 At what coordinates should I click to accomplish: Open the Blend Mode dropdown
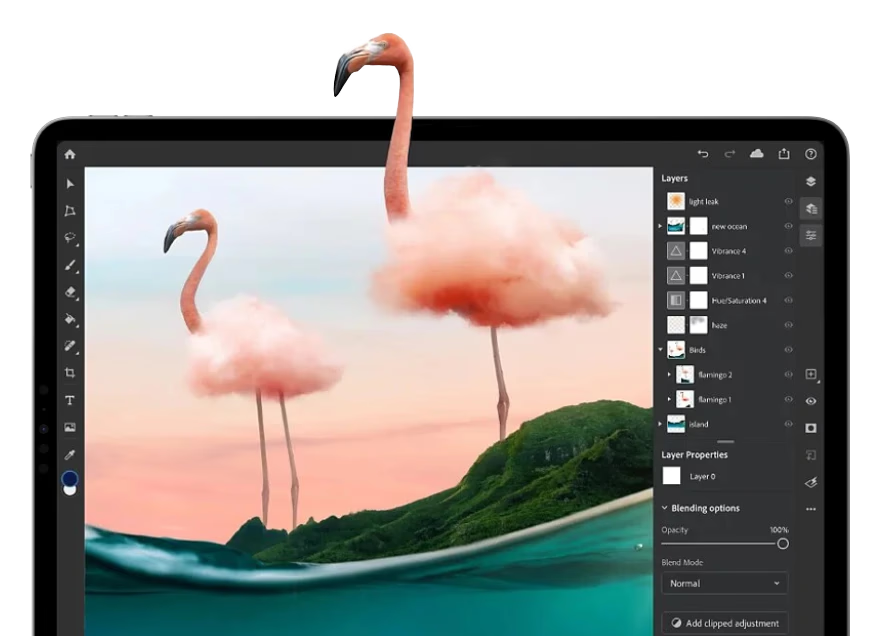(x=725, y=583)
